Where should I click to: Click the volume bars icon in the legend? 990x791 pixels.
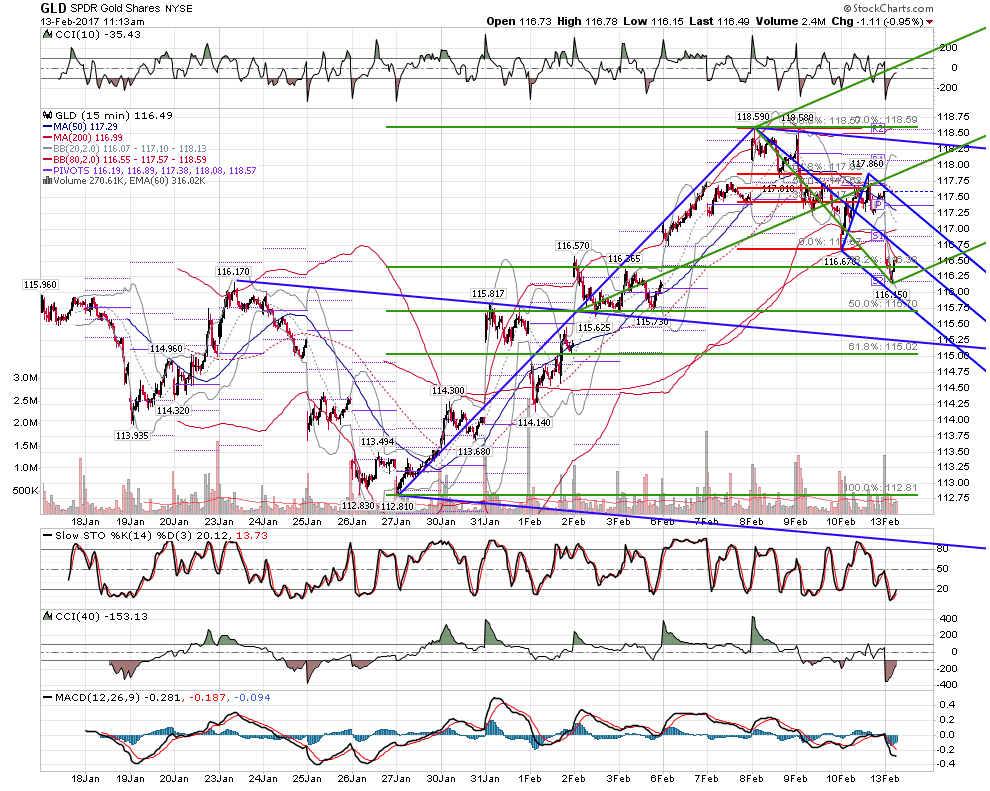pyautogui.click(x=47, y=181)
